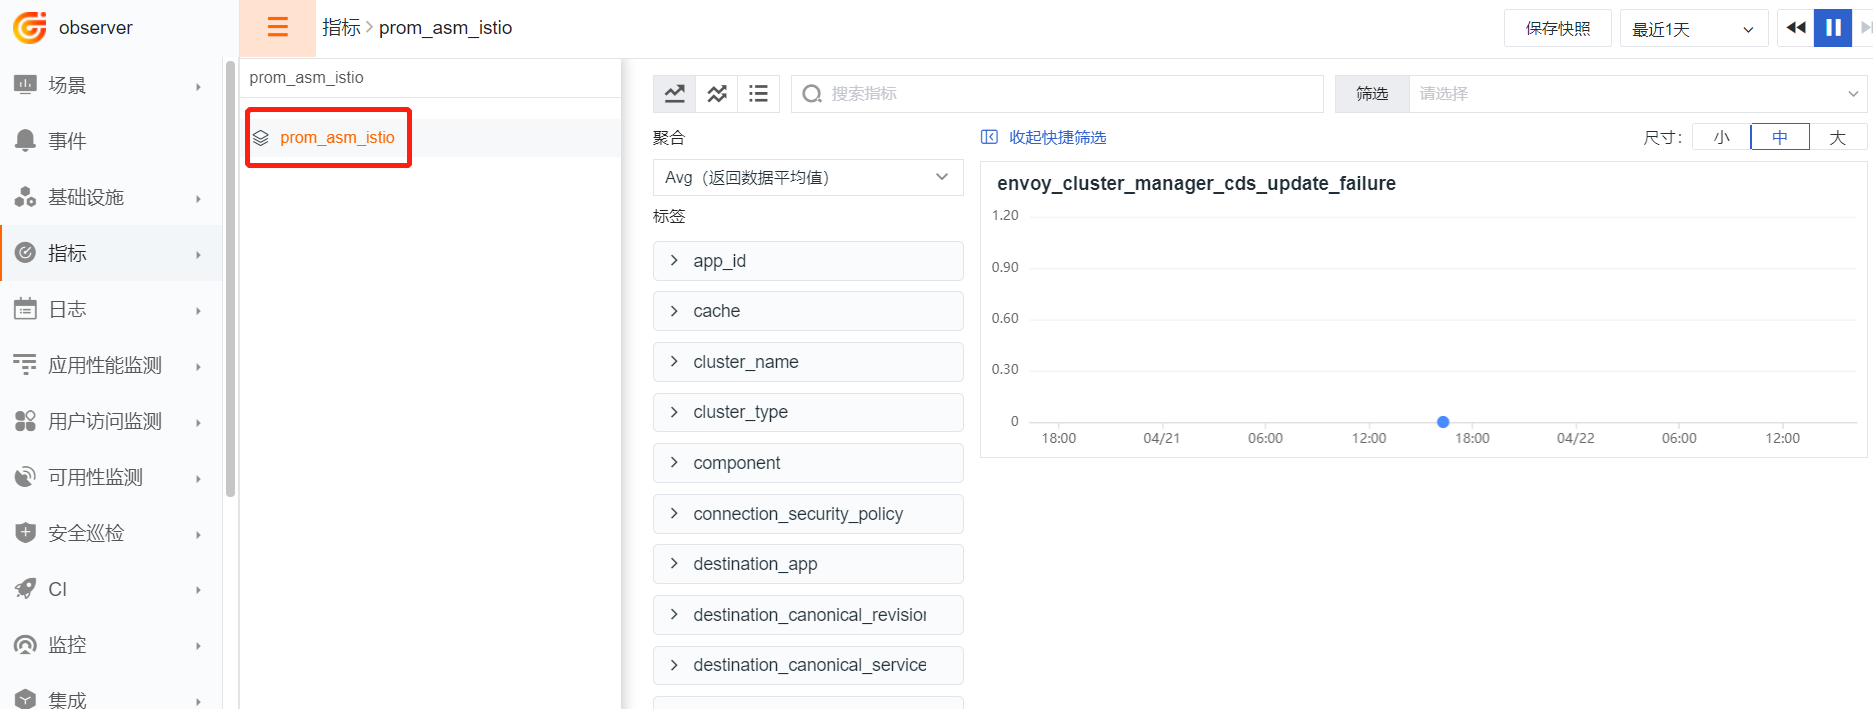Click the layers icon beside prom_asm_istio

(261, 138)
